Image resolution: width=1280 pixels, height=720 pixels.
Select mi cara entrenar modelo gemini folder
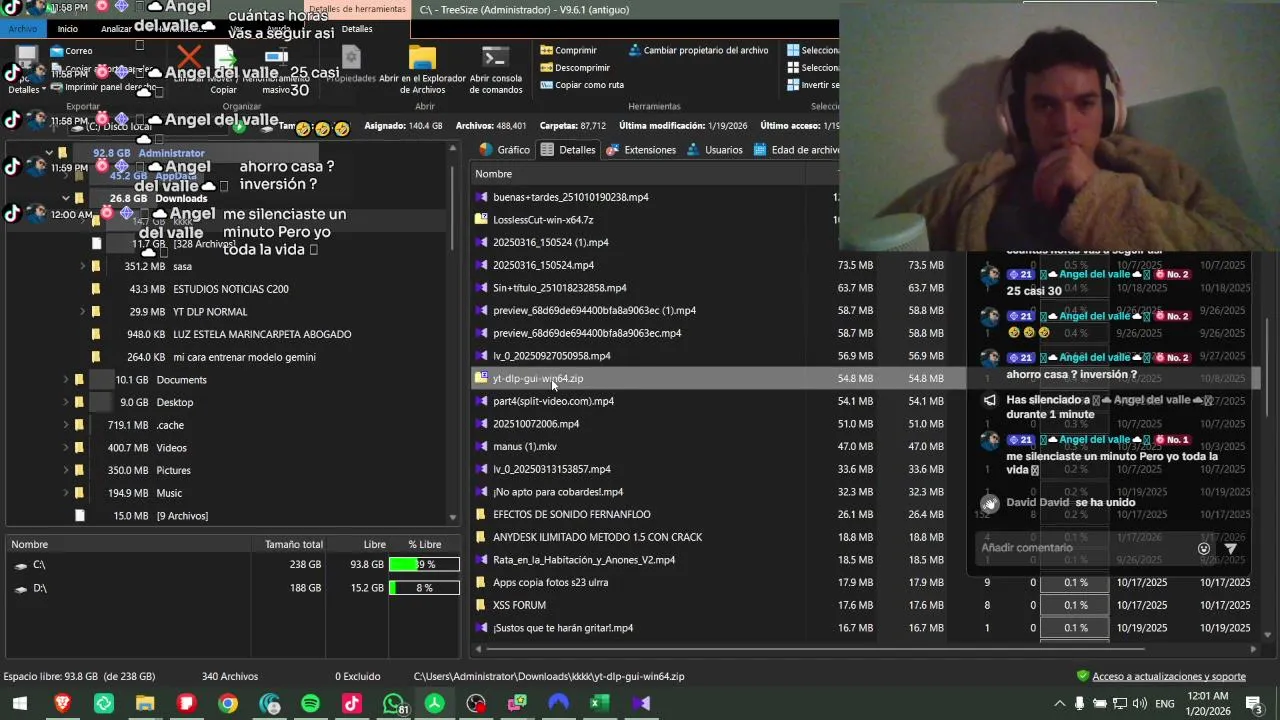point(244,357)
